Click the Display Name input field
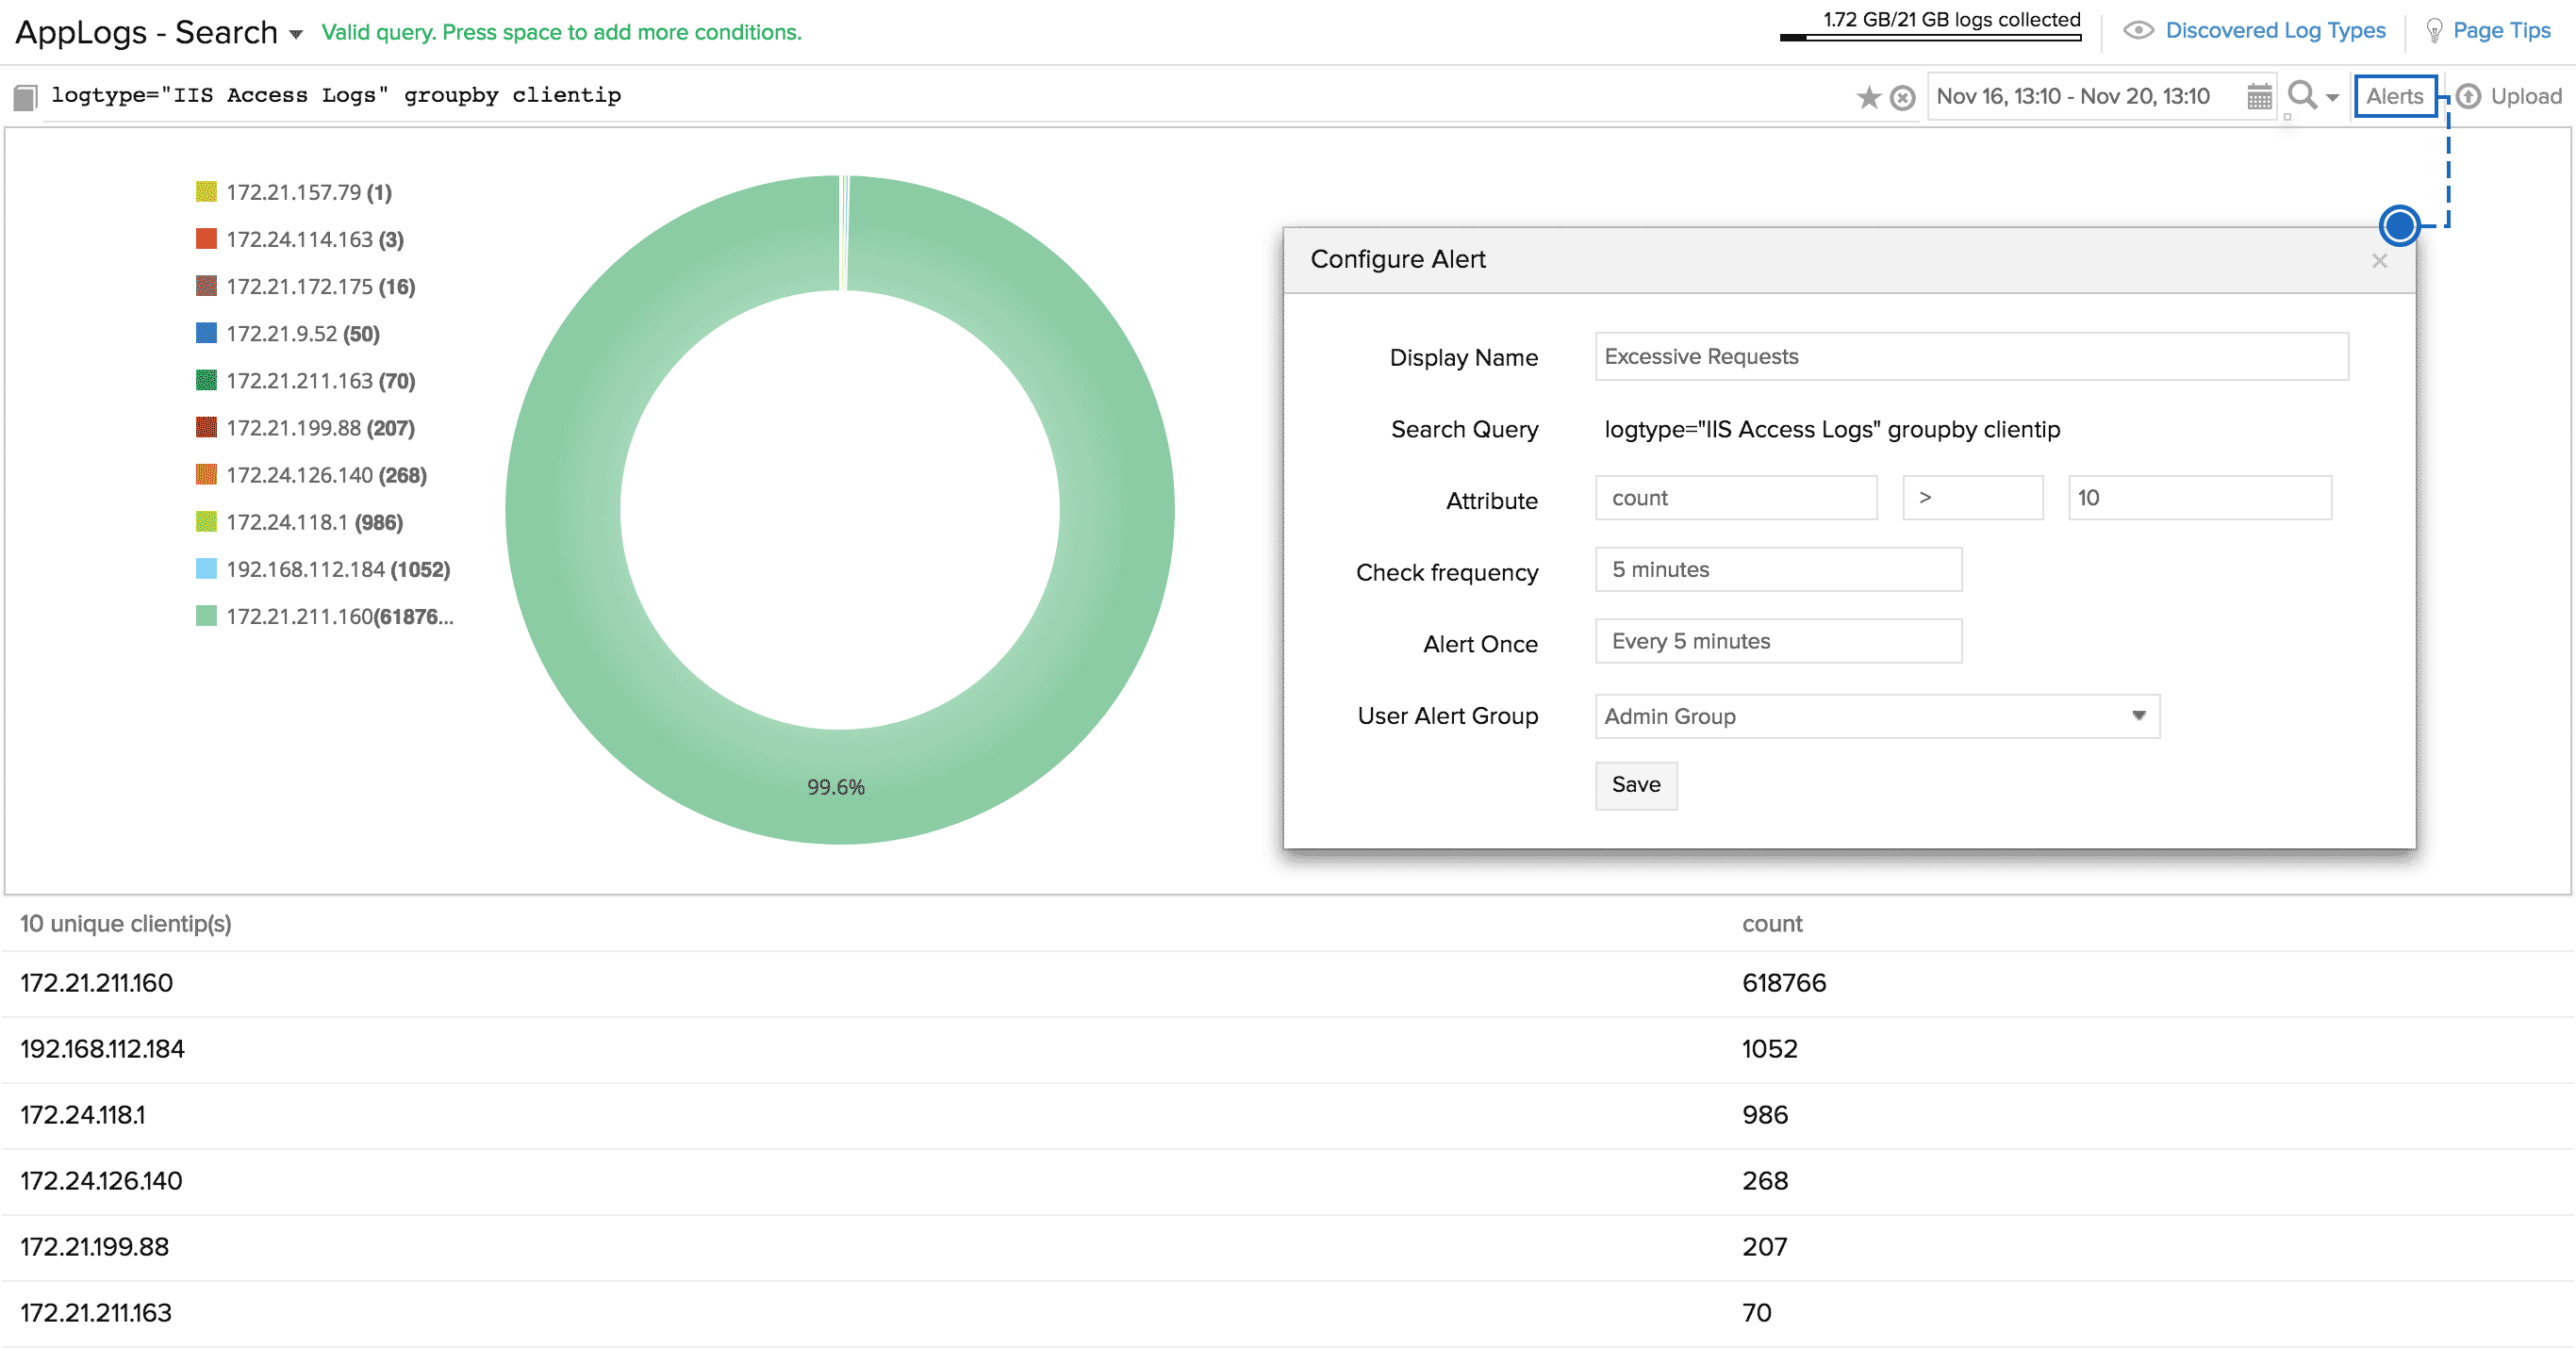This screenshot has width=2576, height=1348. [x=1970, y=357]
